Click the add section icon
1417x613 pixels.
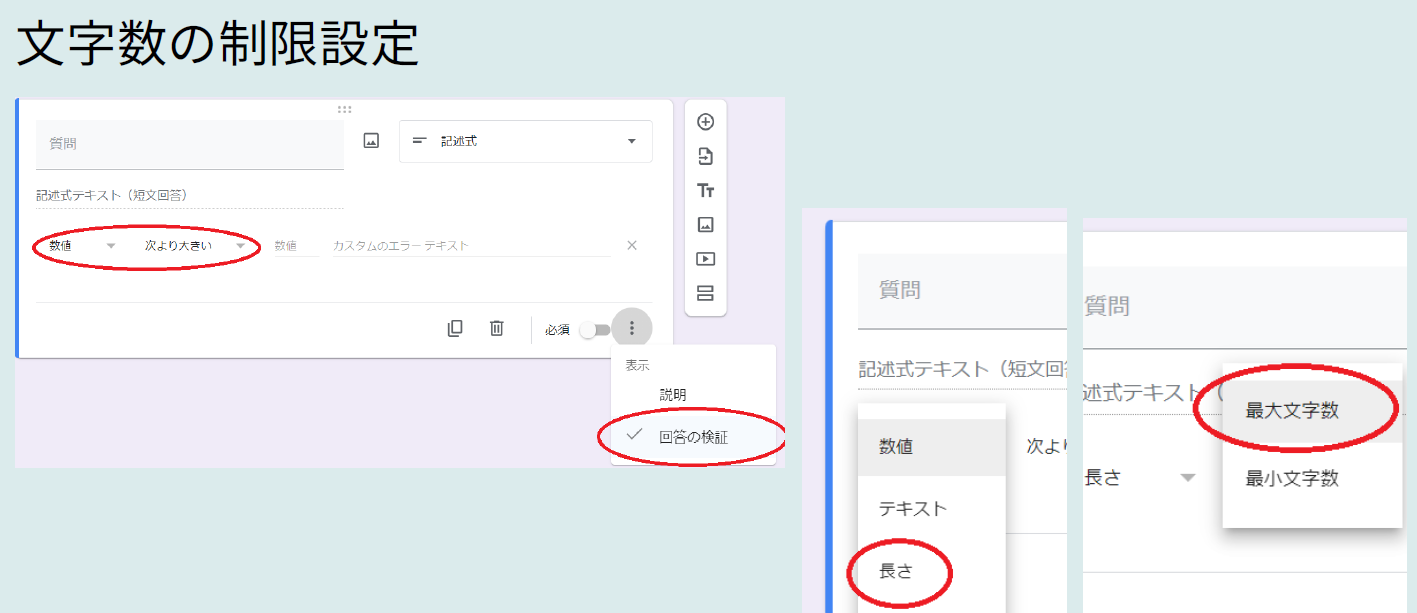click(705, 293)
